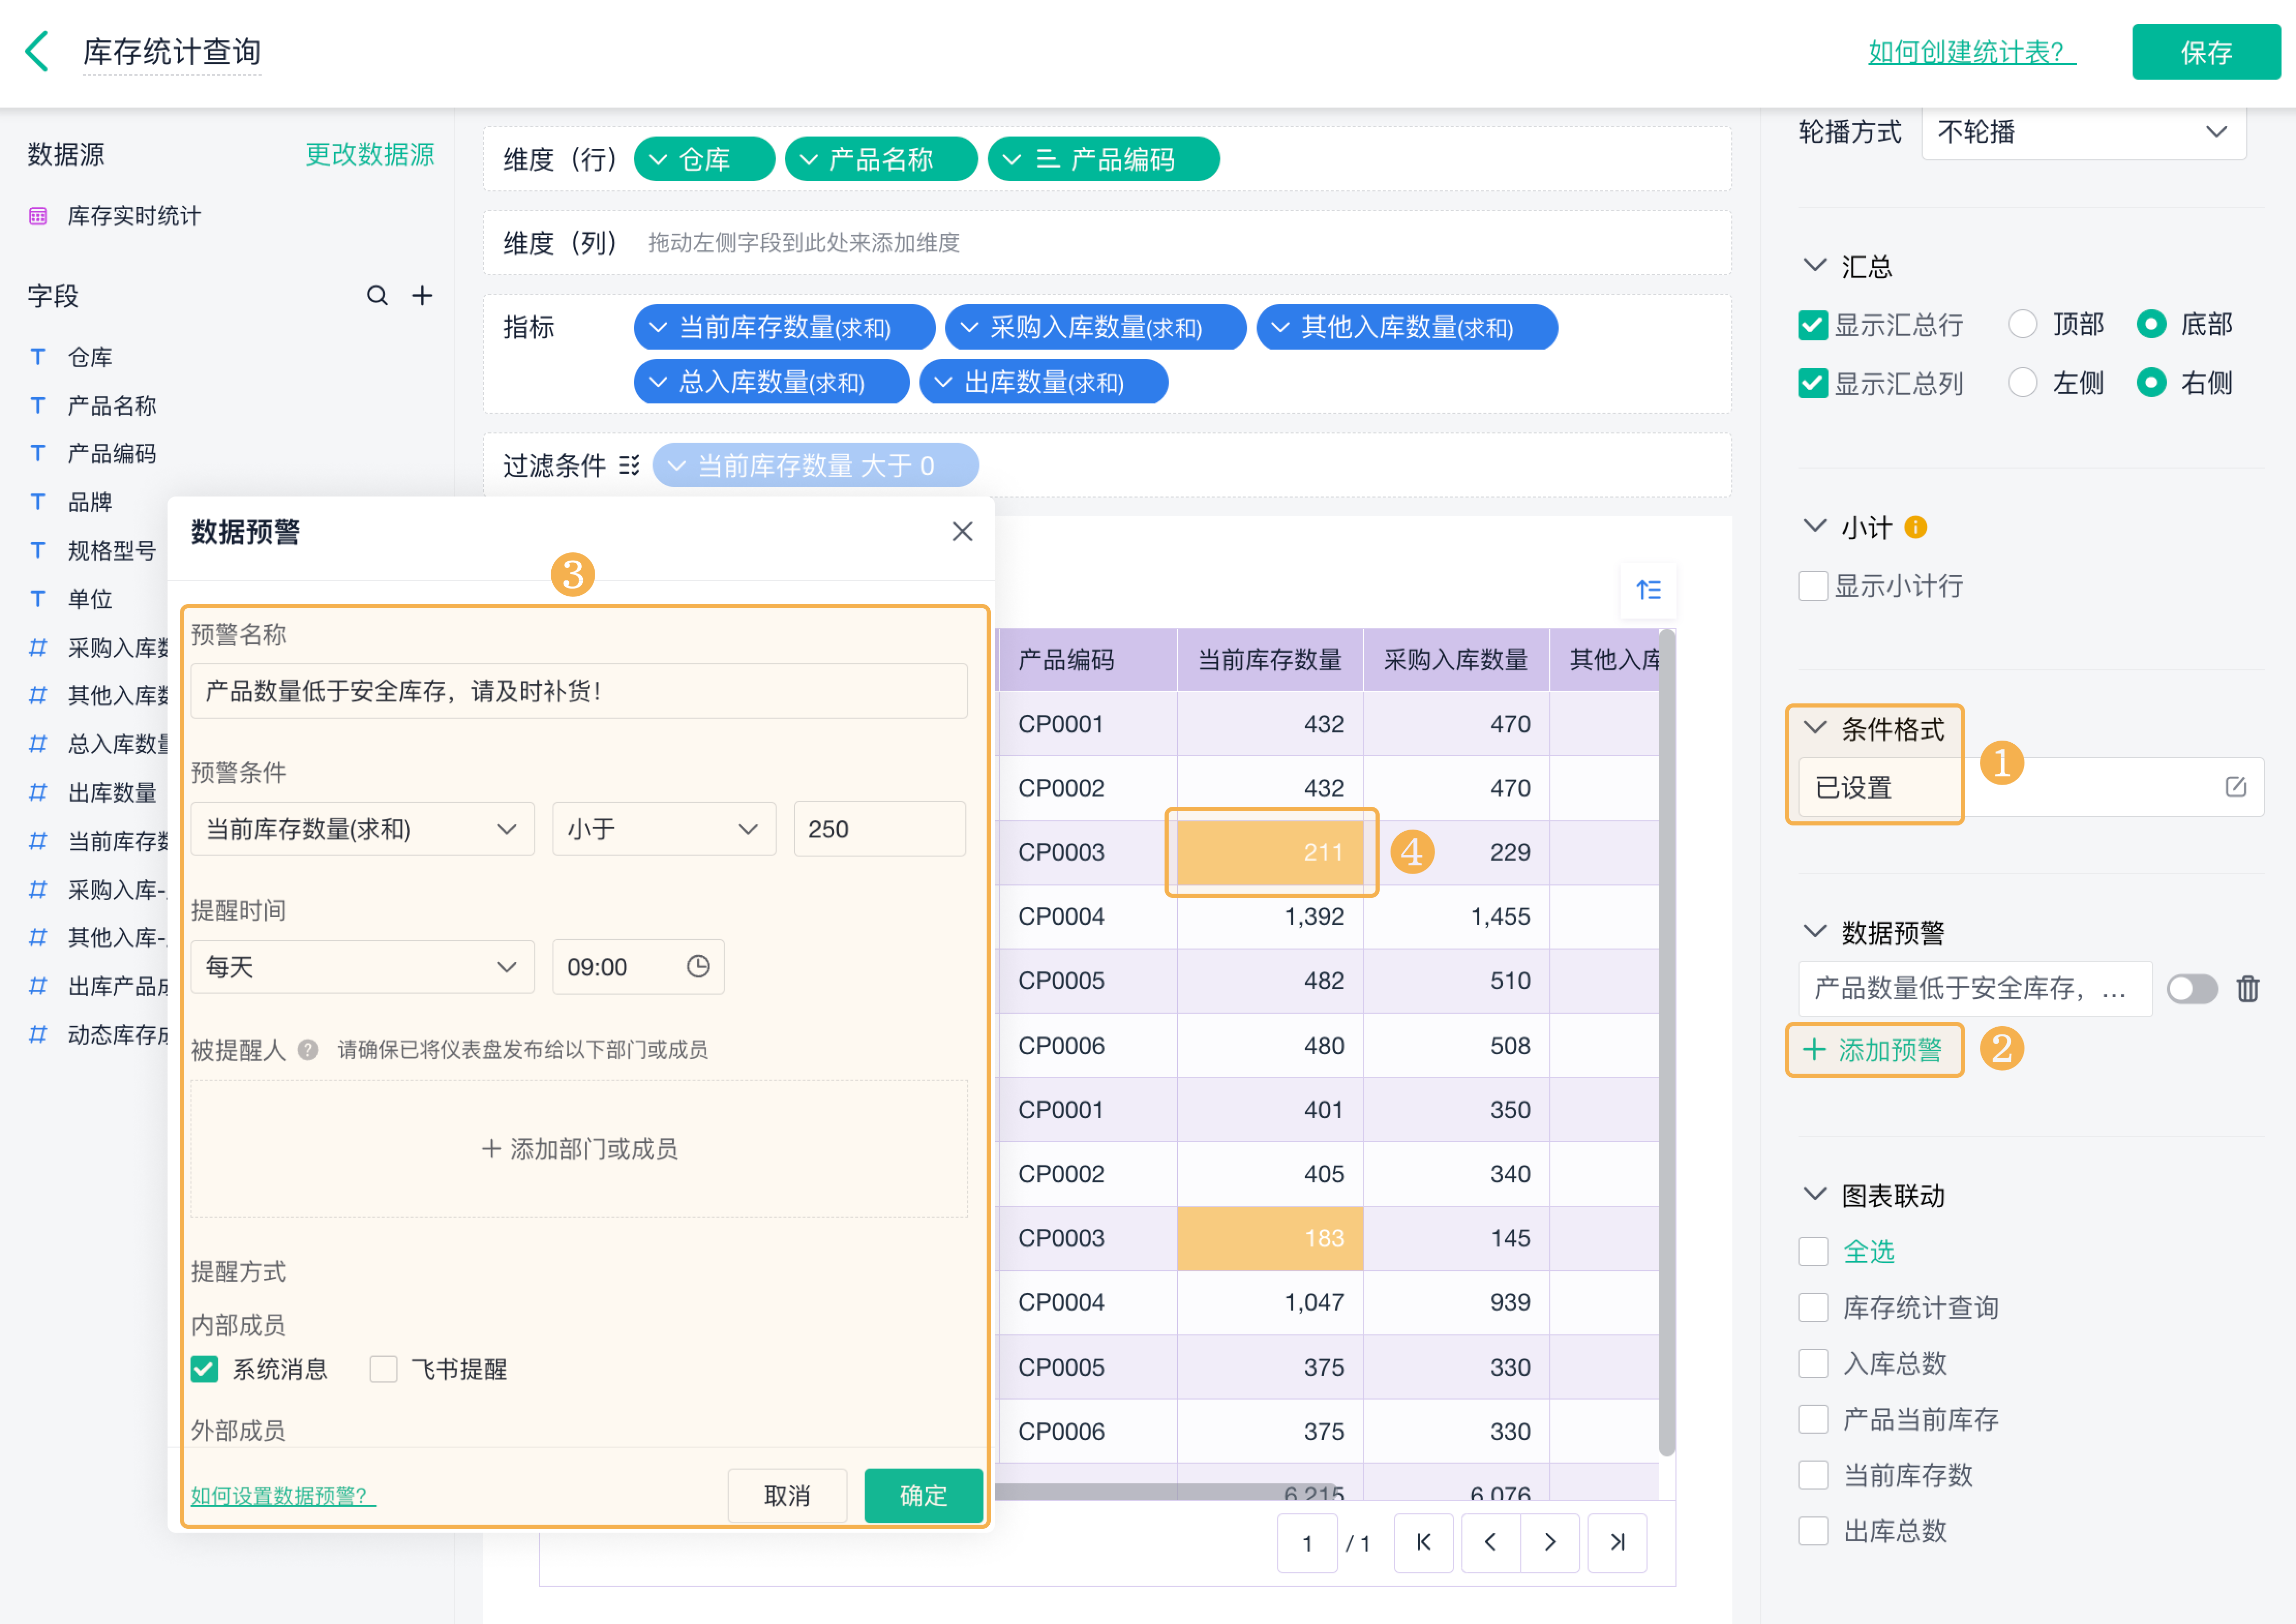Open the 轮播方式 dropdown
Viewport: 2296px width, 1624px height.
pos(2083,132)
